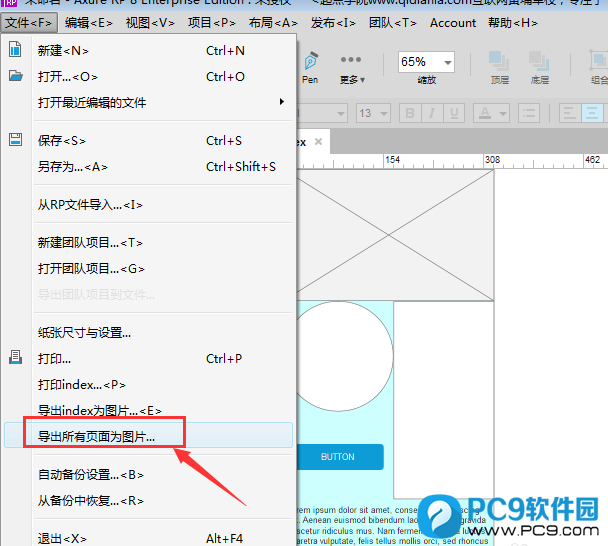
Task: Toggle bold text formatting
Action: coord(409,113)
